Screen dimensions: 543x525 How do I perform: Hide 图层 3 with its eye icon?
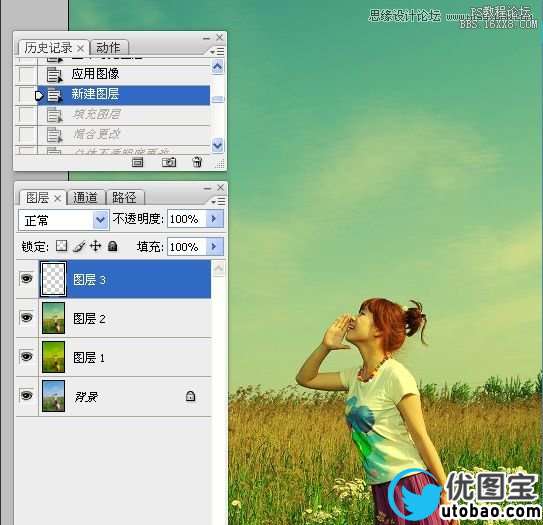(27, 278)
